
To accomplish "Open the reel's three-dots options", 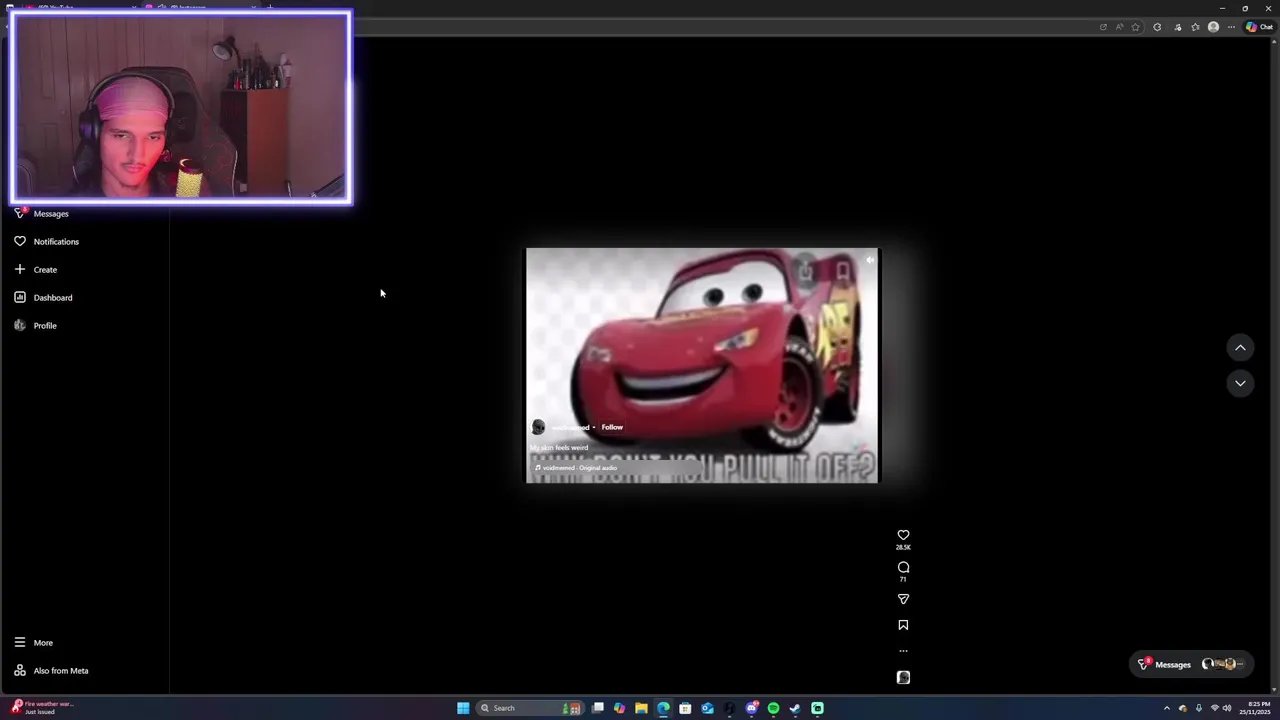I will [903, 651].
